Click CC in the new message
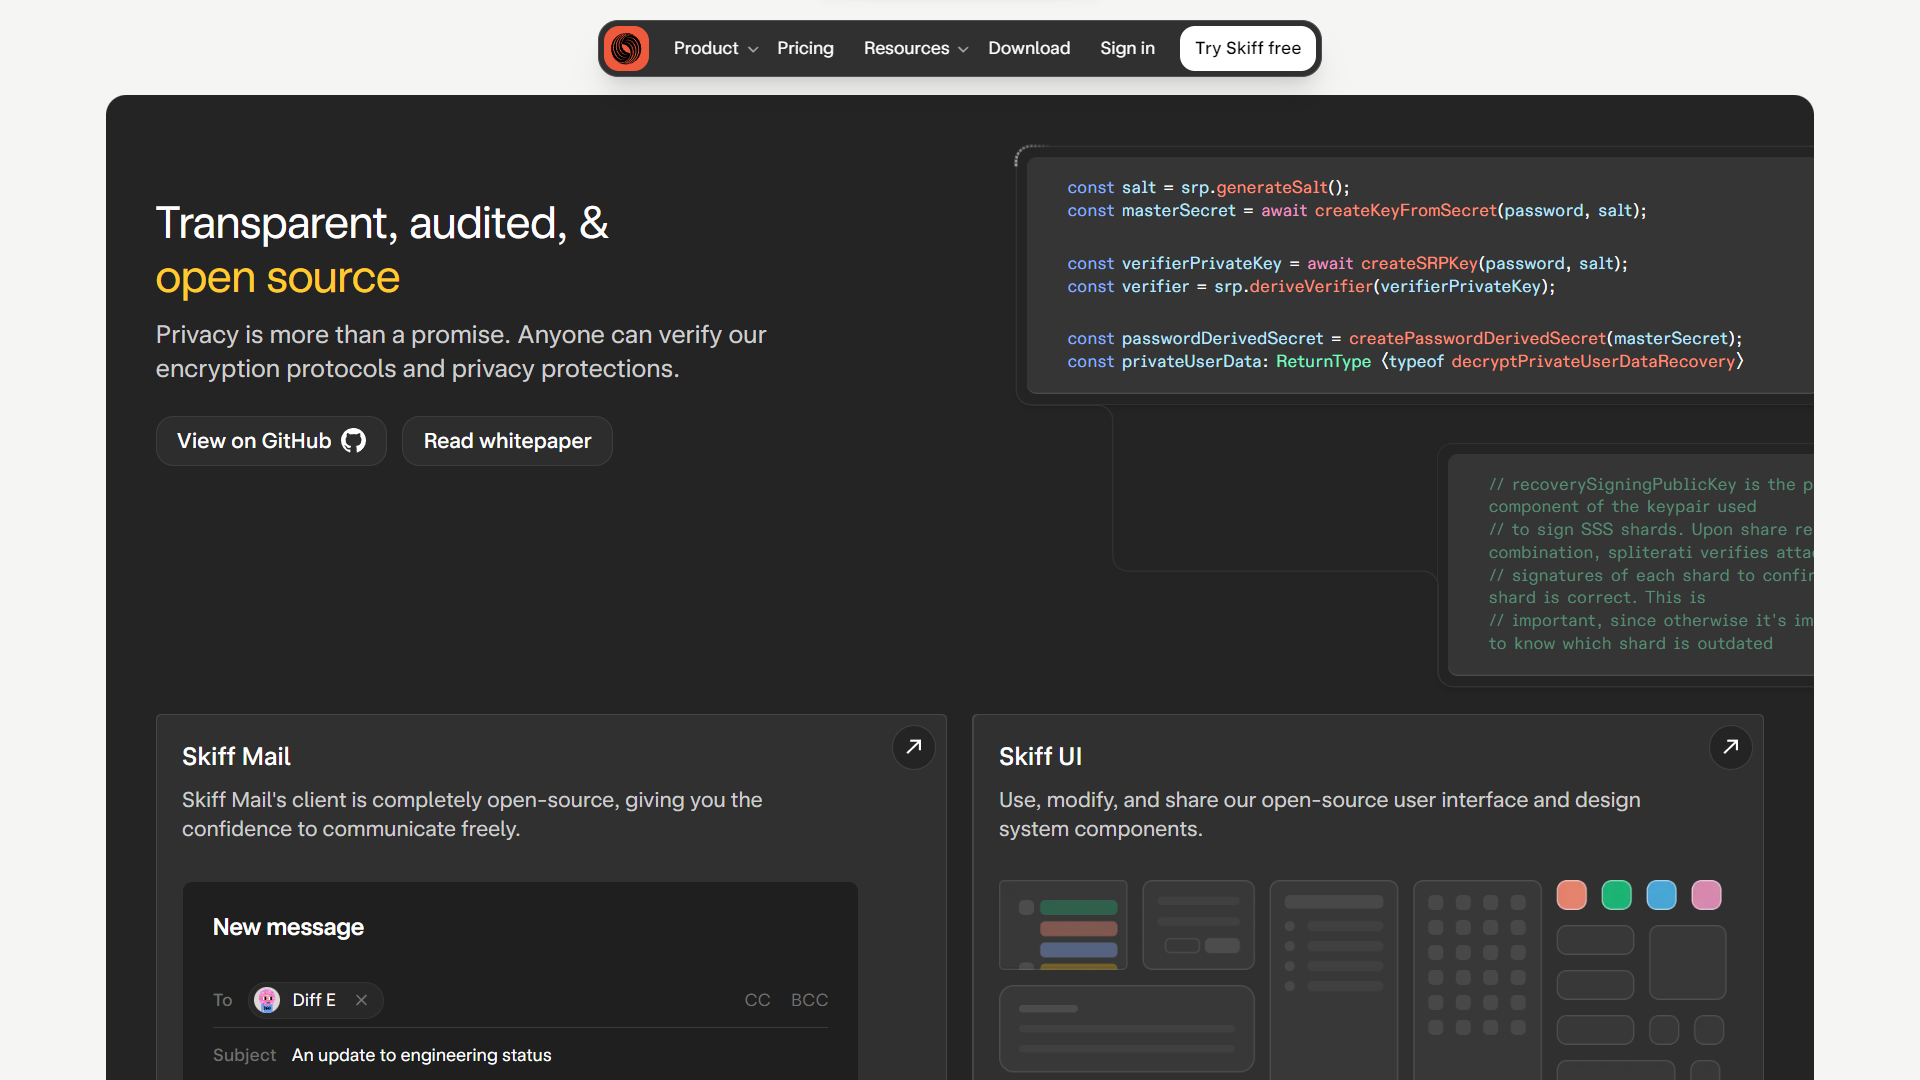Viewport: 1920px width, 1080px height. pyautogui.click(x=757, y=1000)
